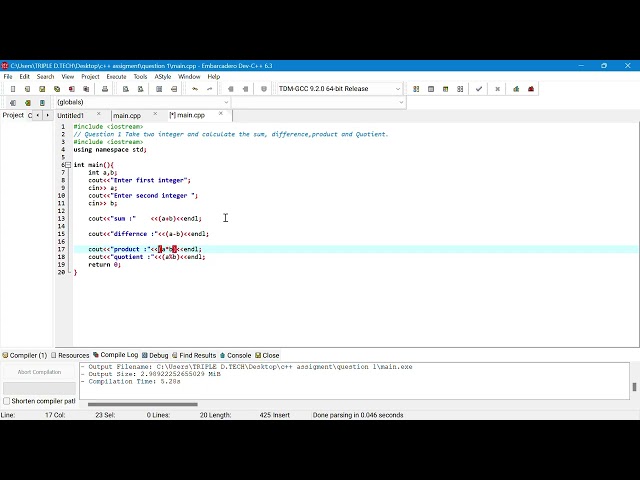
Task: Open the Resources bottom tab
Action: click(70, 356)
